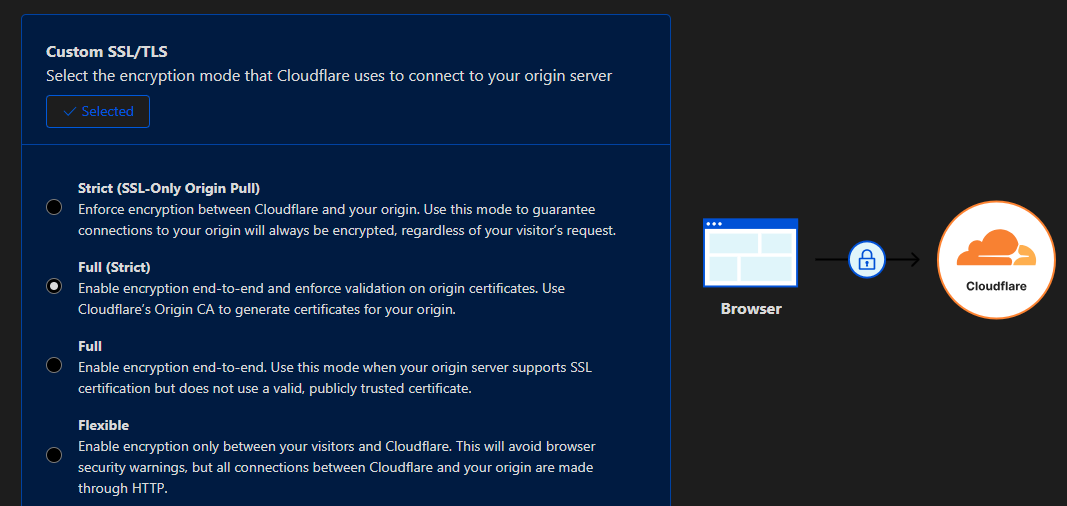Select the Full (Strict) radio button
The height and width of the screenshot is (506, 1067).
click(54, 286)
